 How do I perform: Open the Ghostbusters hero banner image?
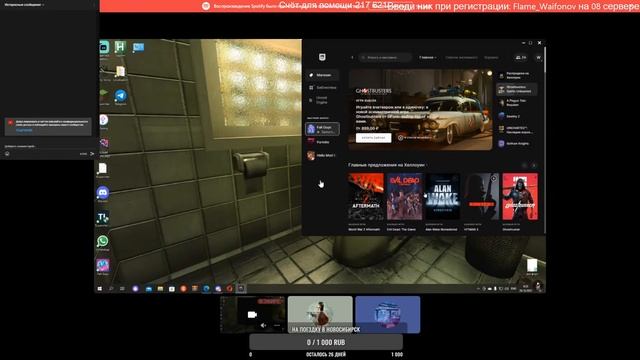coord(420,110)
